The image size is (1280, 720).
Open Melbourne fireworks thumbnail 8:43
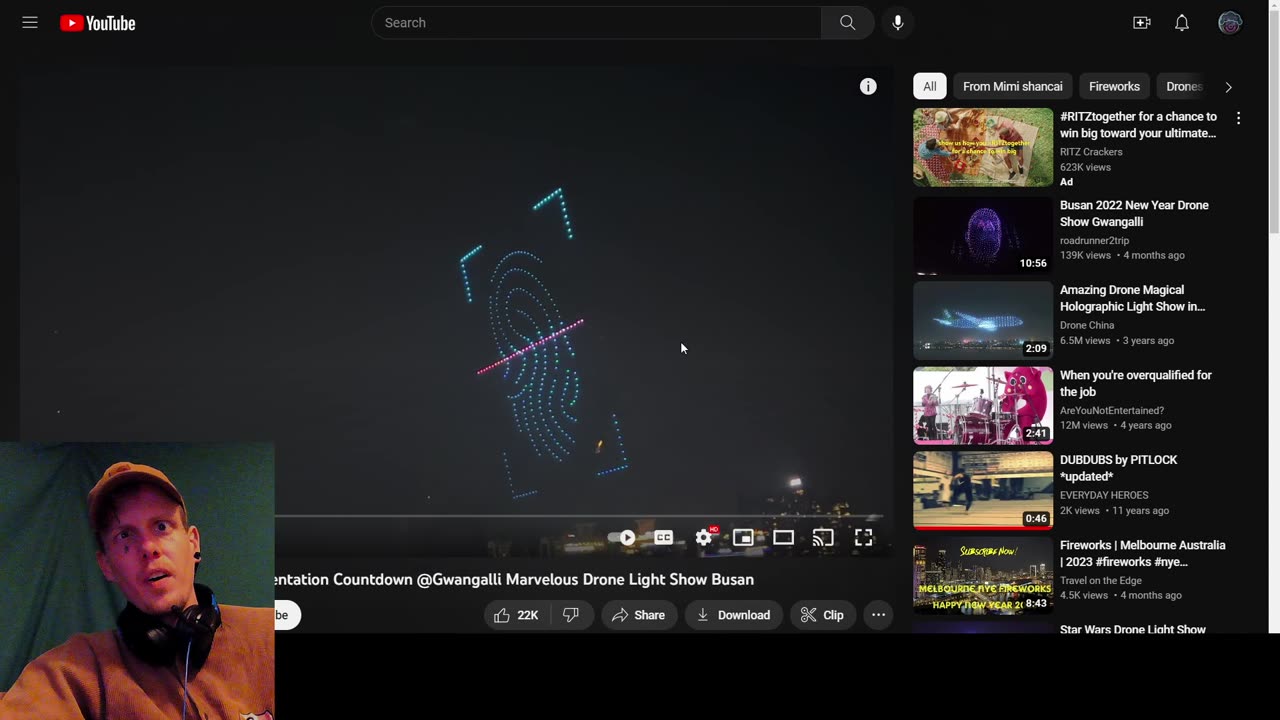(x=983, y=575)
